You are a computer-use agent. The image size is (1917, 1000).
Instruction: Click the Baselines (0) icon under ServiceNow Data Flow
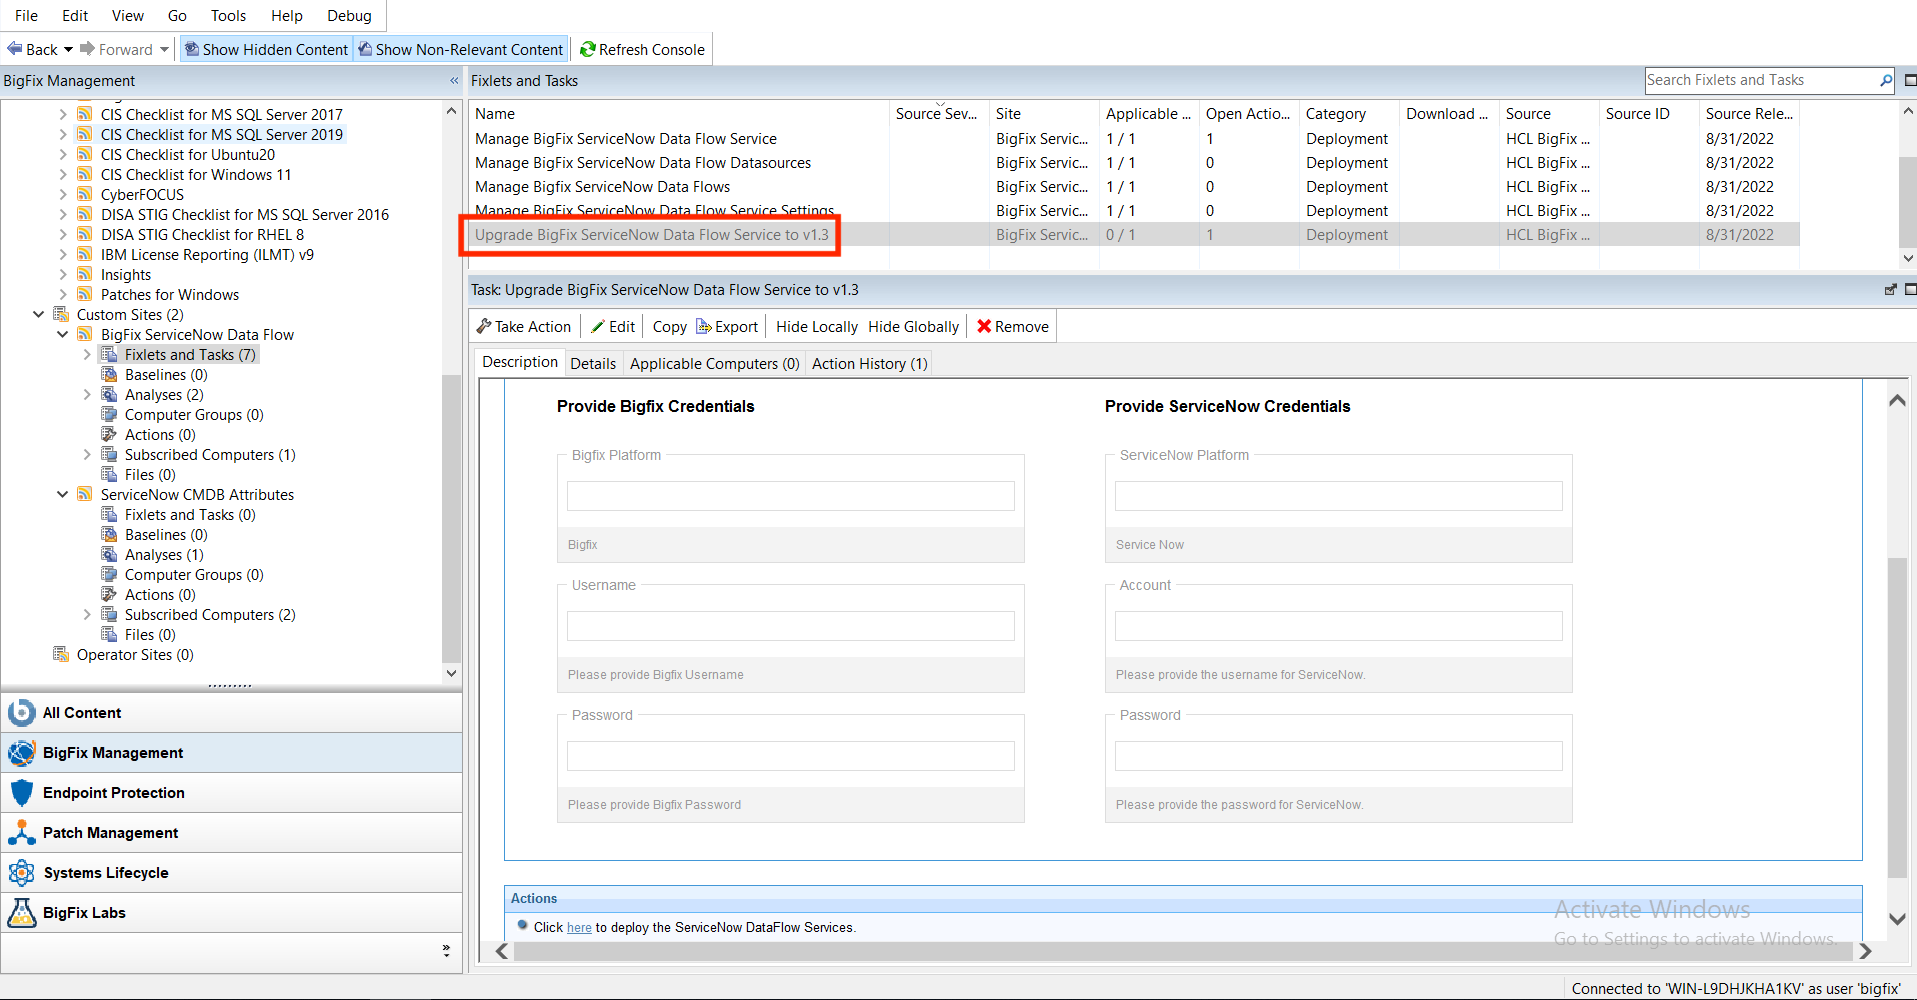109,375
